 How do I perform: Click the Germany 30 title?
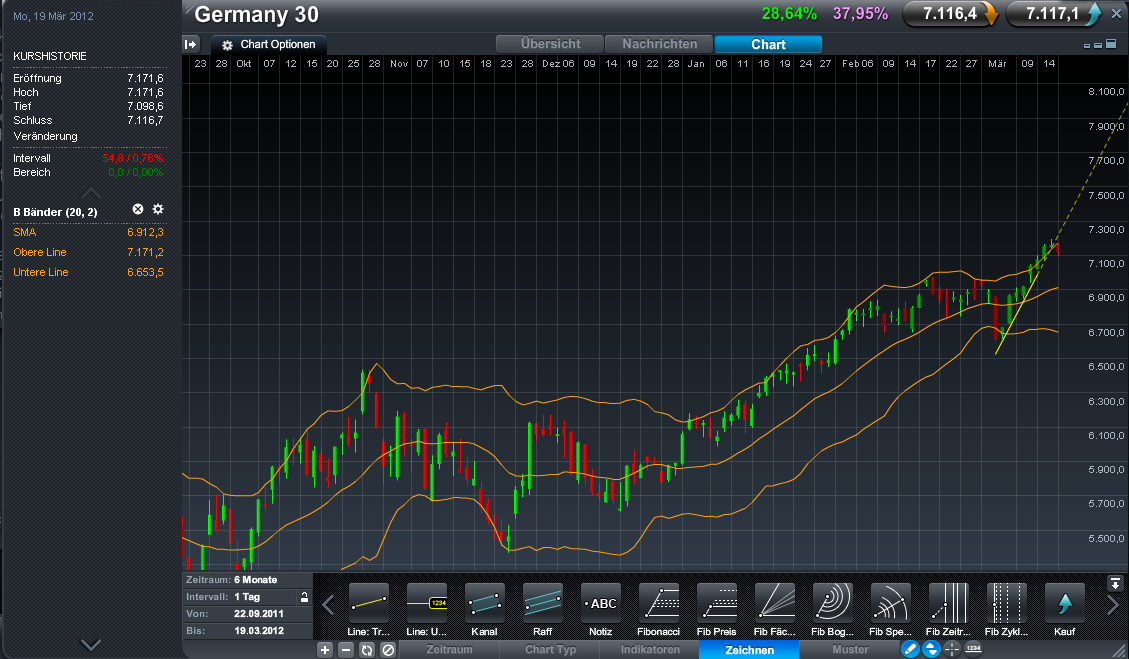point(256,14)
